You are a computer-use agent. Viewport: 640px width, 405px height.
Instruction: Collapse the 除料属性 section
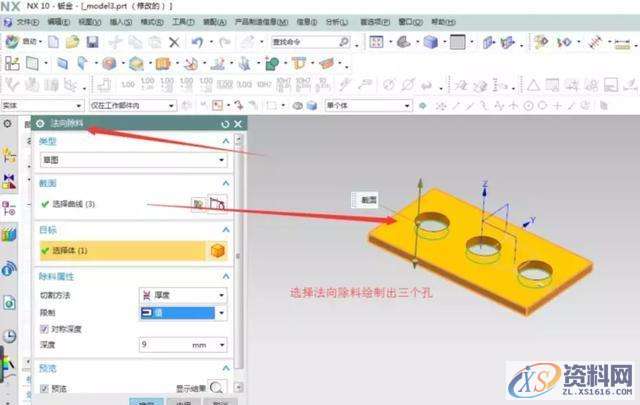[226, 276]
